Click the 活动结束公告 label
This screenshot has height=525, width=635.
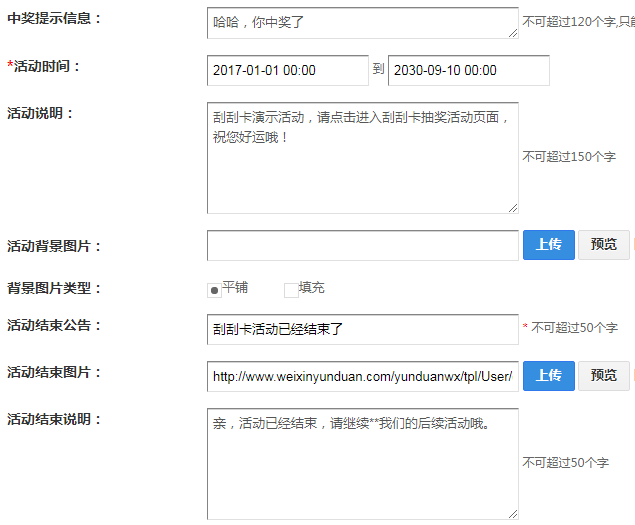click(x=54, y=326)
